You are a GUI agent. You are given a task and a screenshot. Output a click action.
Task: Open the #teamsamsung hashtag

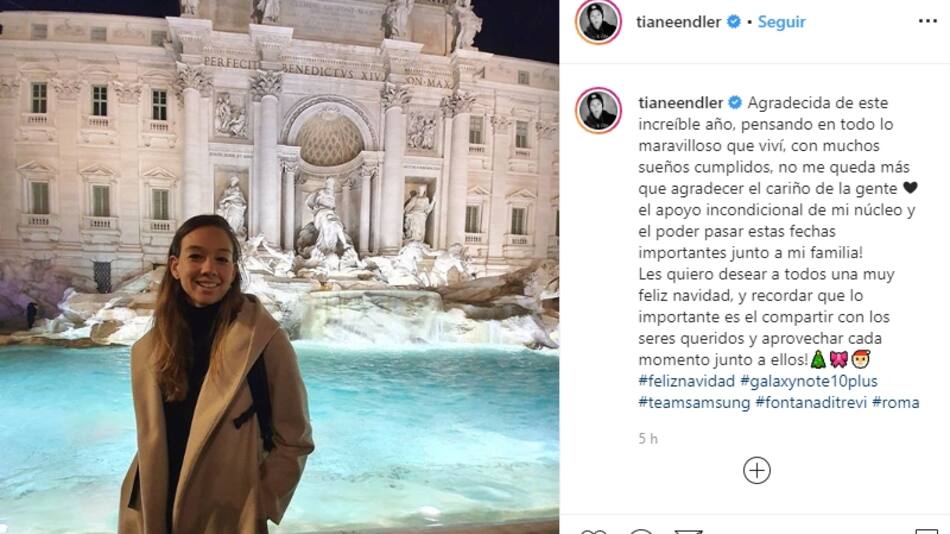pyautogui.click(x=694, y=402)
